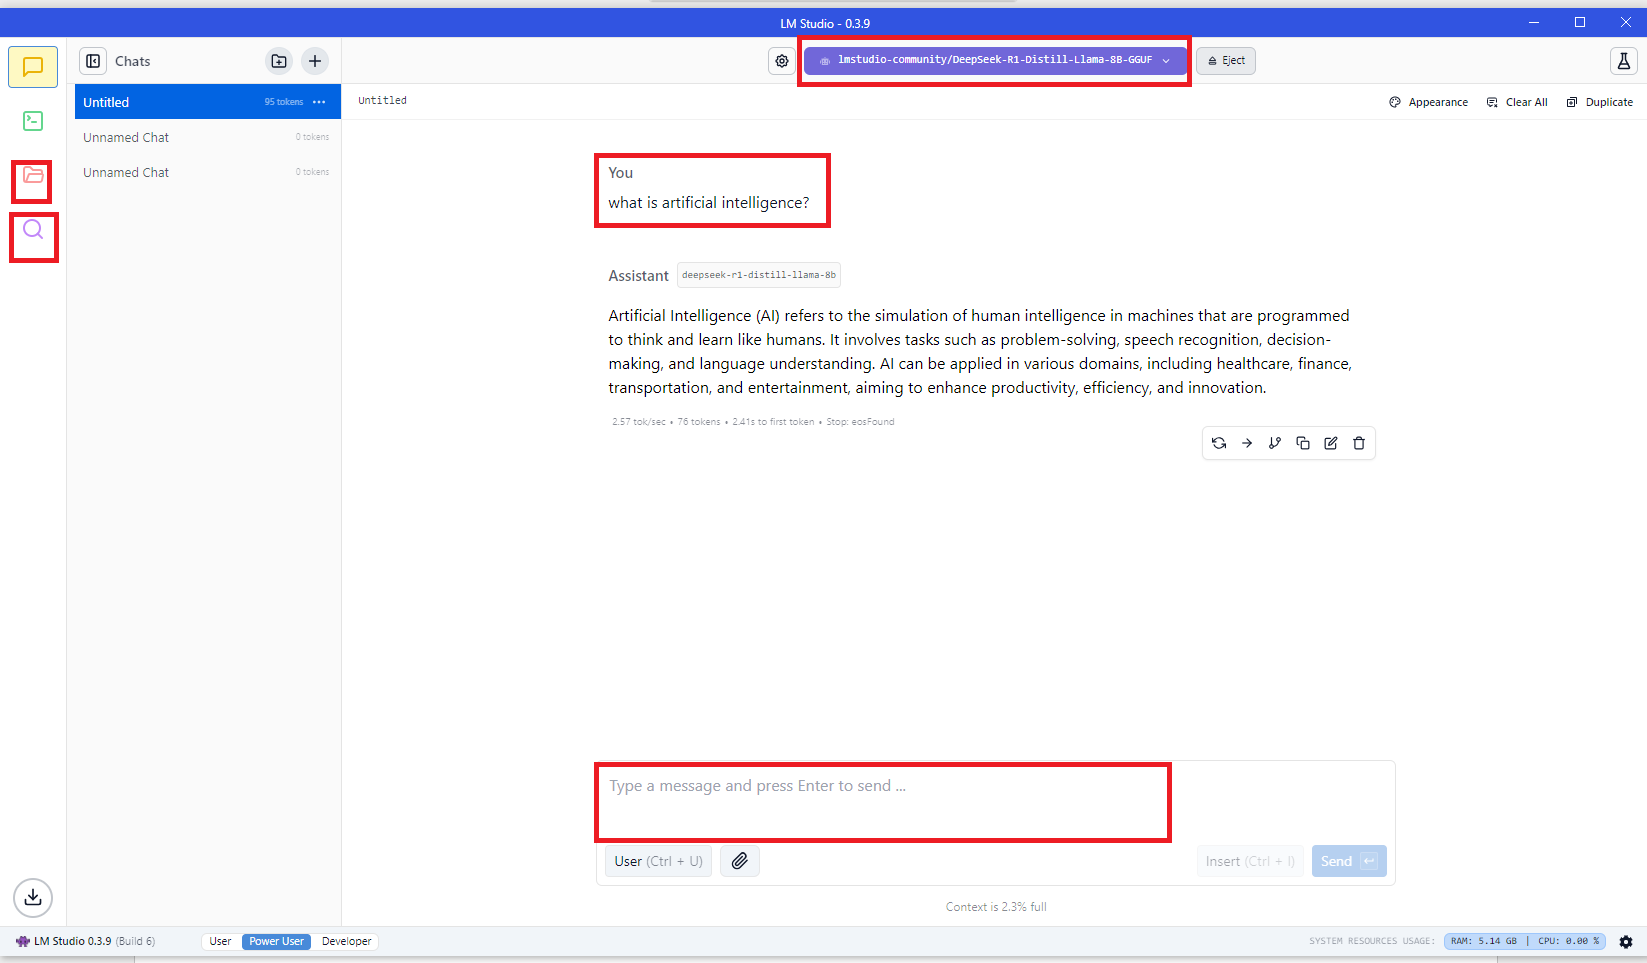Select the first Unnamed Chat
The image size is (1647, 963).
point(126,137)
